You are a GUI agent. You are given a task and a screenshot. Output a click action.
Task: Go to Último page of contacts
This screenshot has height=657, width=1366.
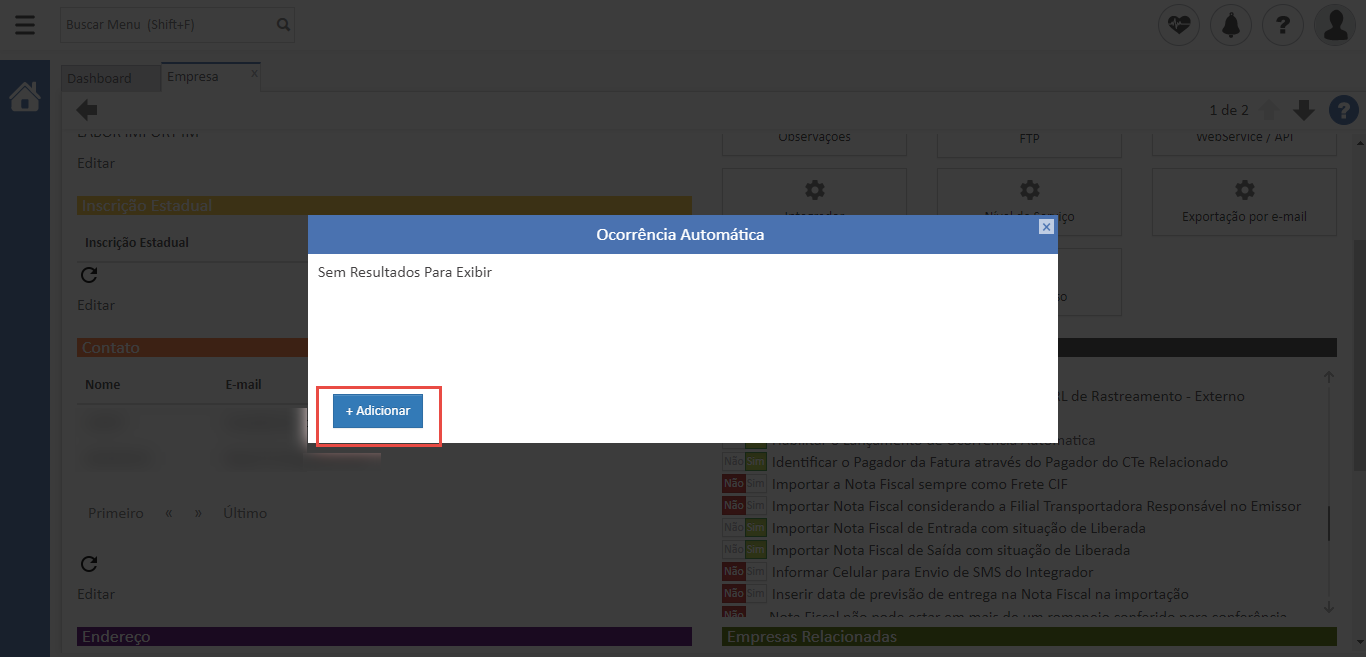tap(245, 513)
